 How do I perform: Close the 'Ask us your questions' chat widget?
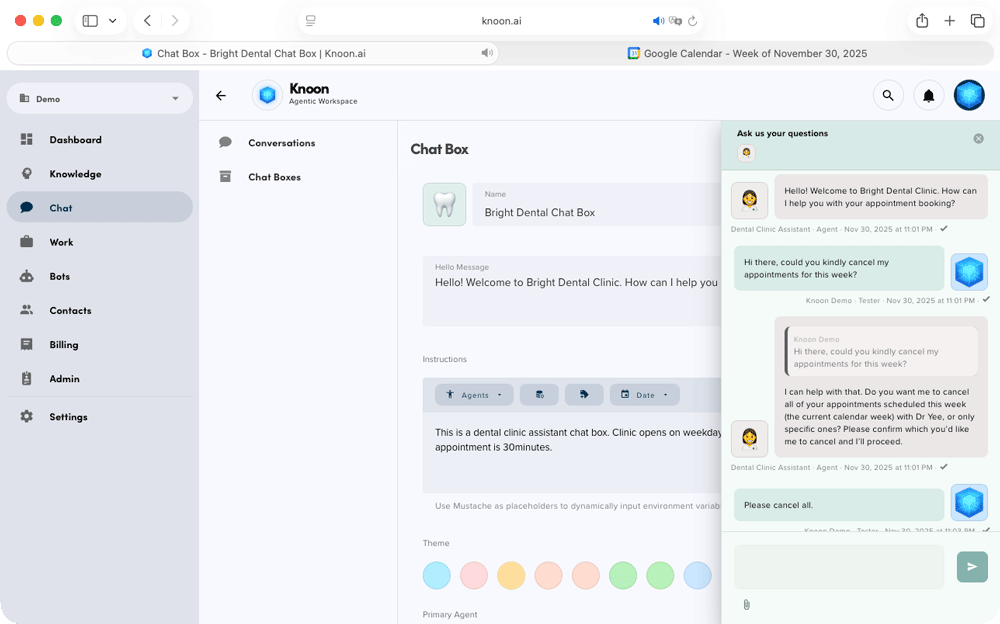point(978,139)
